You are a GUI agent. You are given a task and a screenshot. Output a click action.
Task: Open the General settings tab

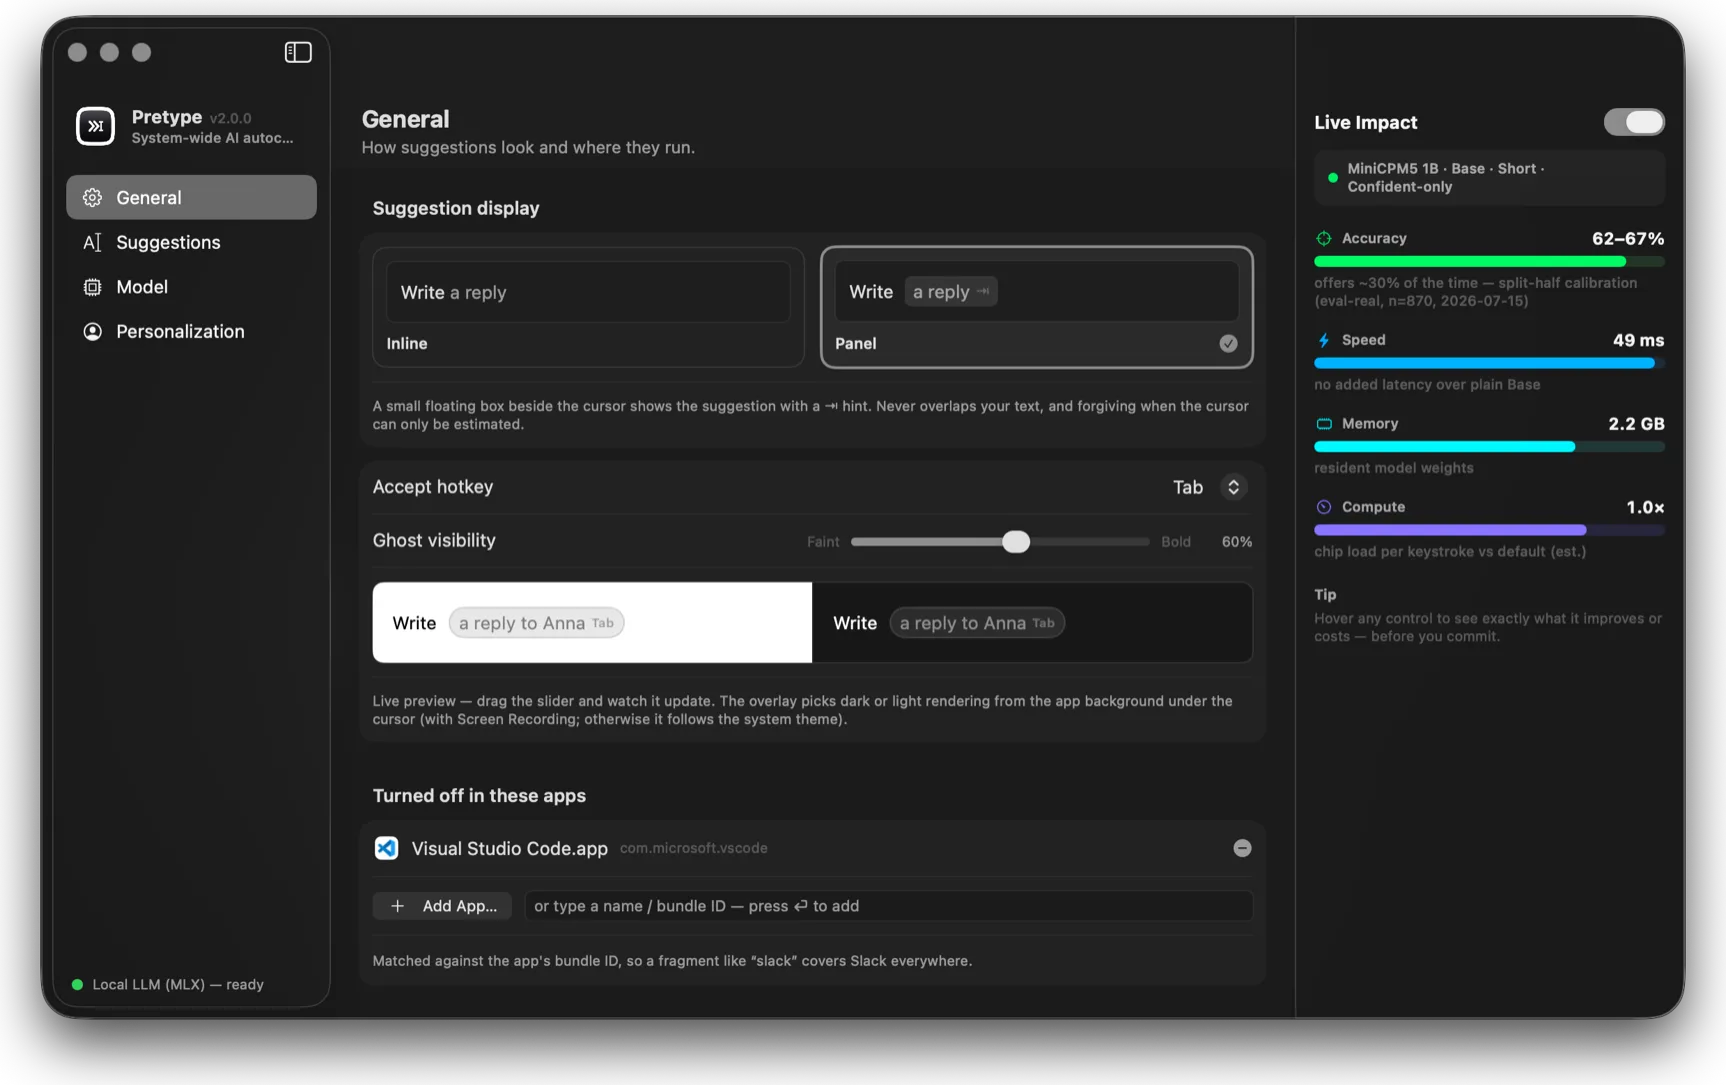(191, 197)
